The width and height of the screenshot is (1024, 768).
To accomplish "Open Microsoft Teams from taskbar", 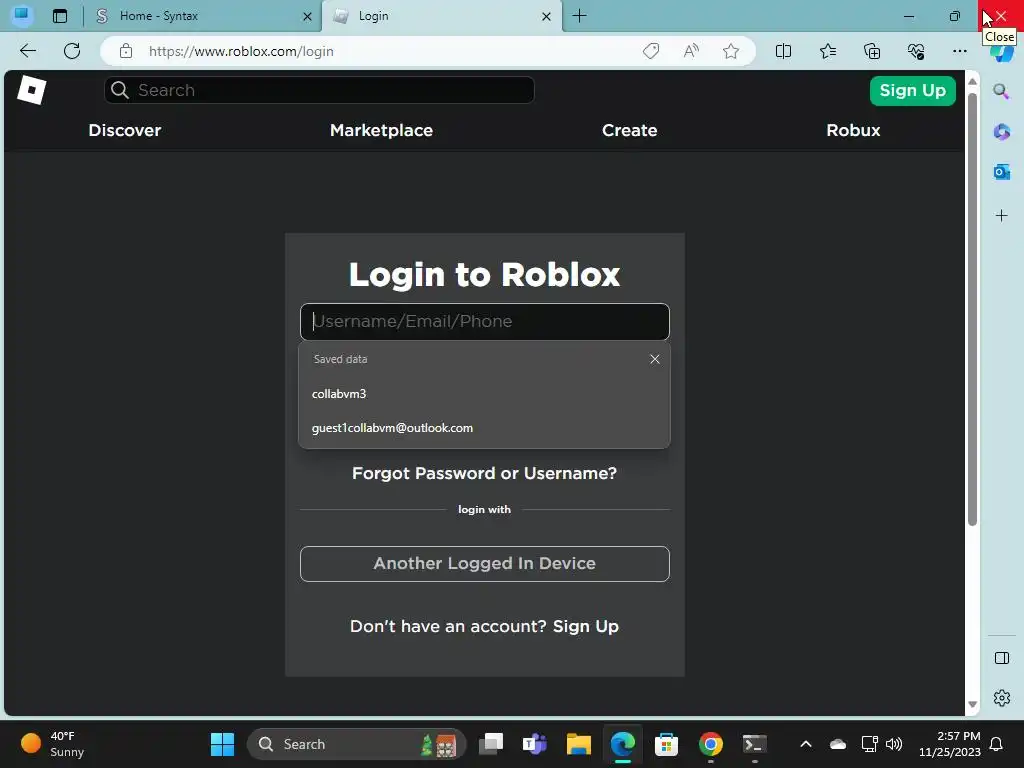I will click(535, 744).
